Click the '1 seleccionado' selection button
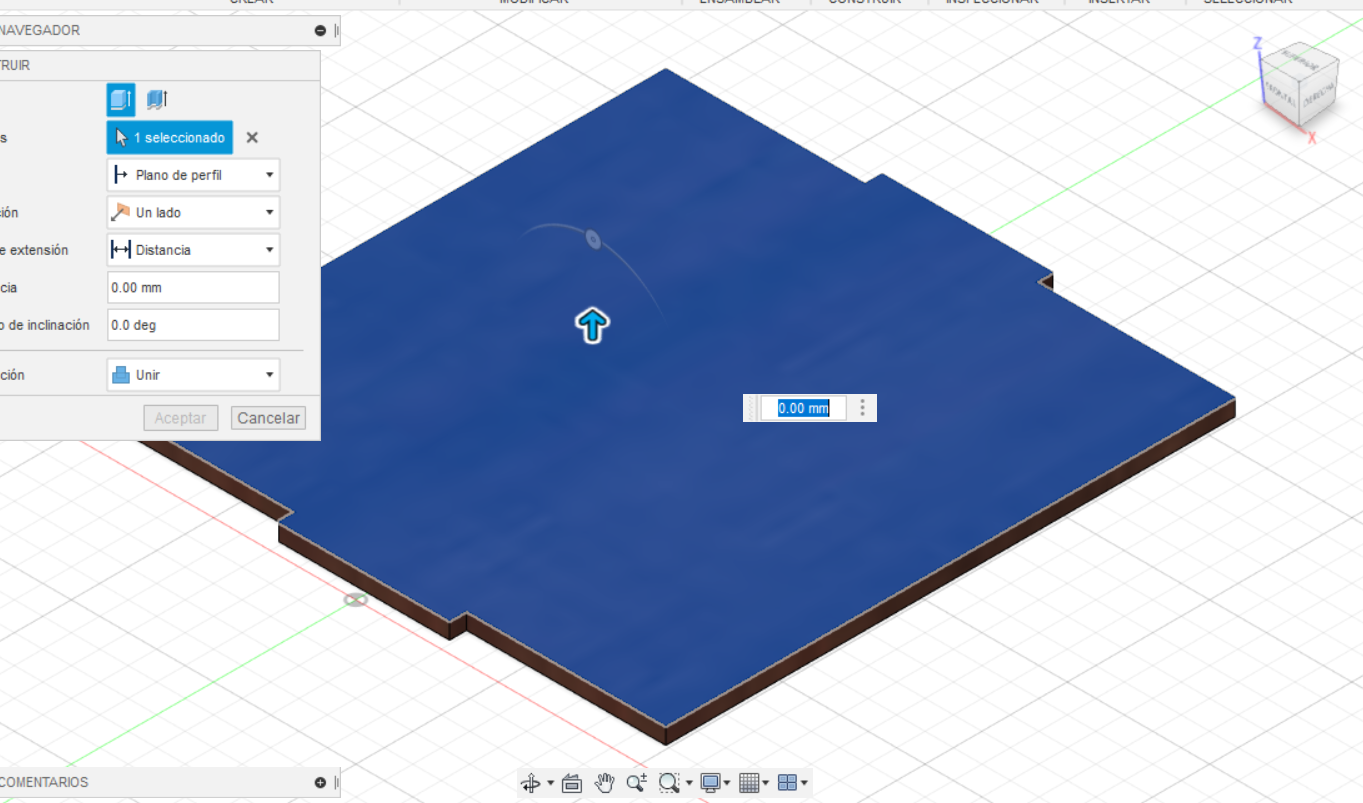1363x803 pixels. pos(168,137)
